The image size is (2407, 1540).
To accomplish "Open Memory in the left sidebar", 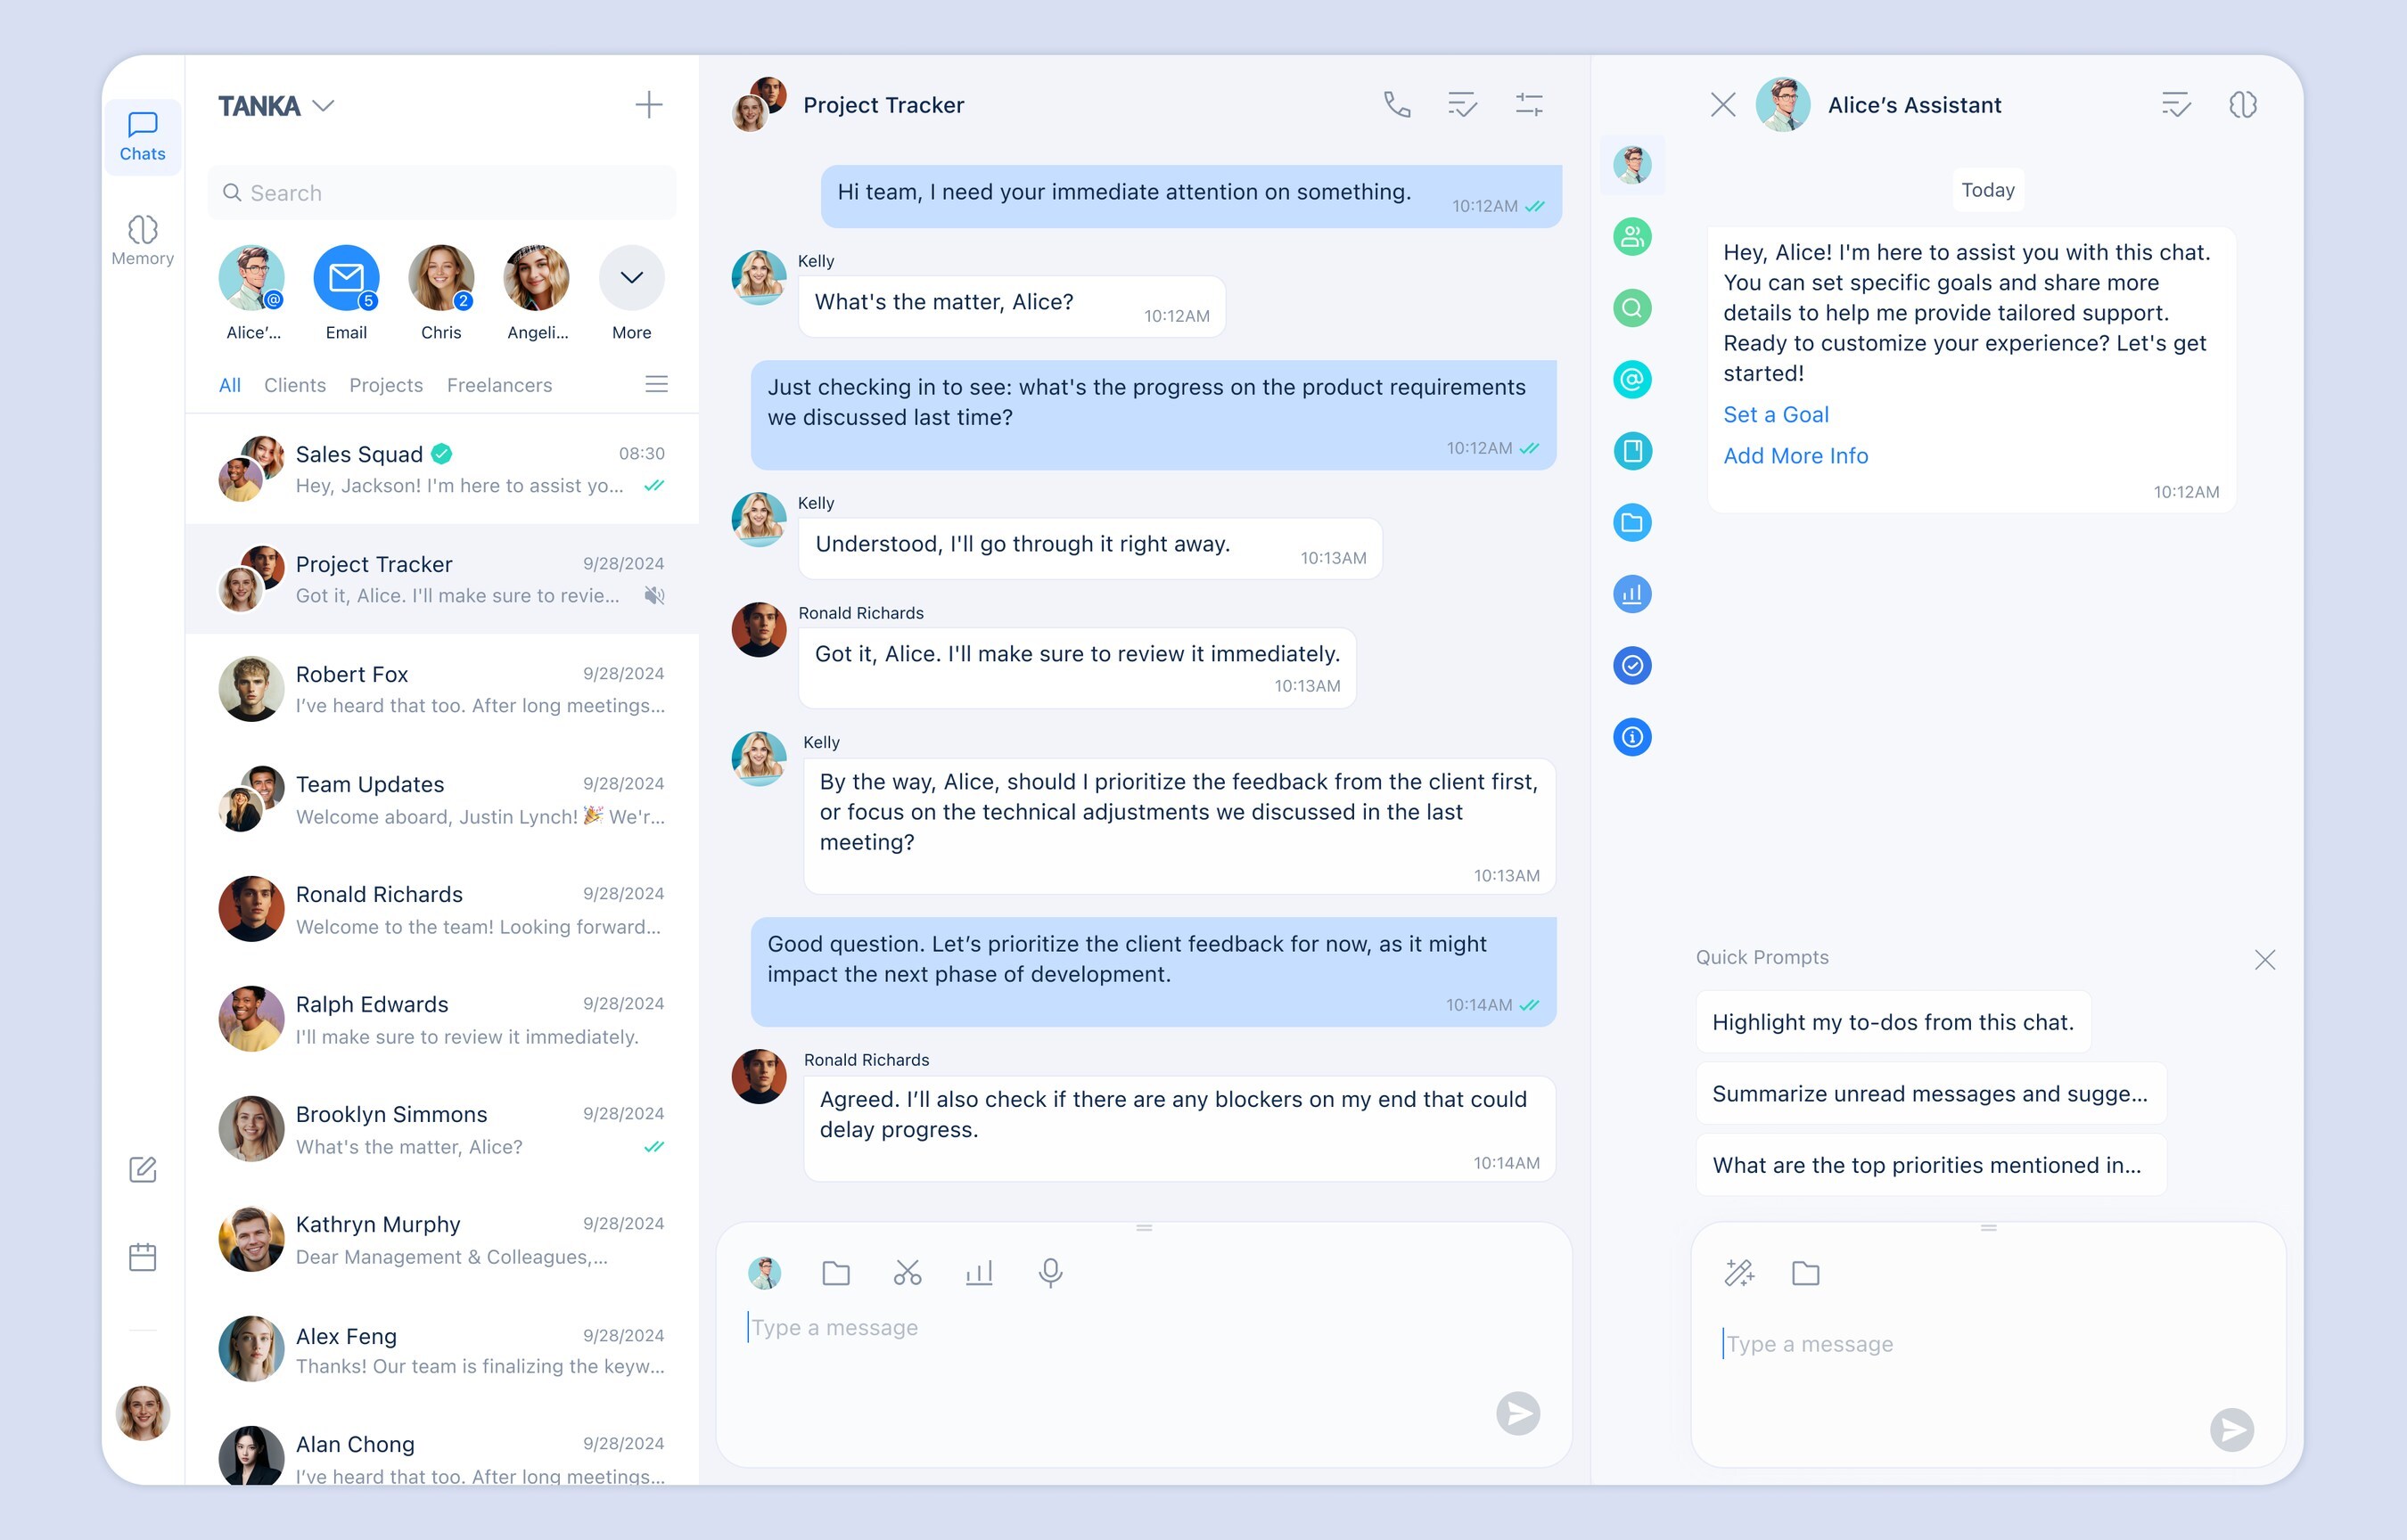I will [143, 240].
